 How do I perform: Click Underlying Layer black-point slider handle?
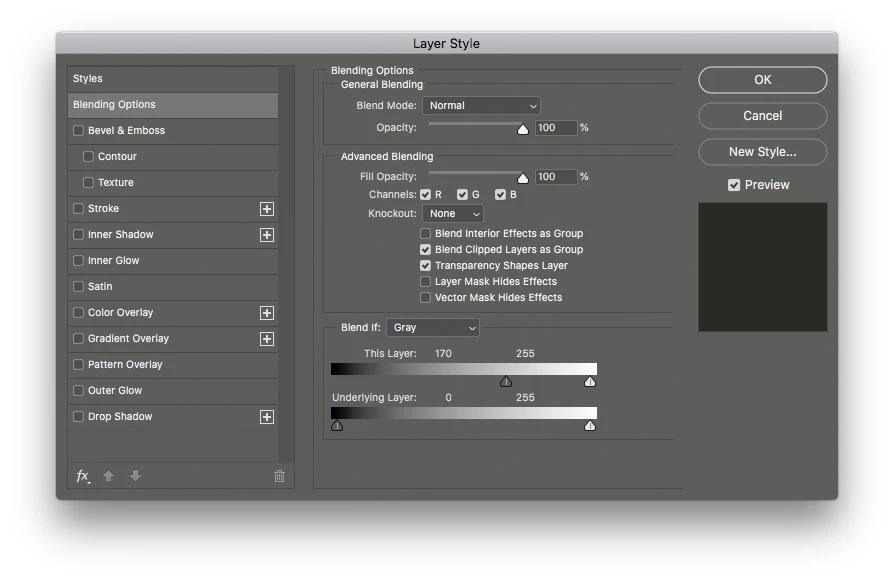337,425
